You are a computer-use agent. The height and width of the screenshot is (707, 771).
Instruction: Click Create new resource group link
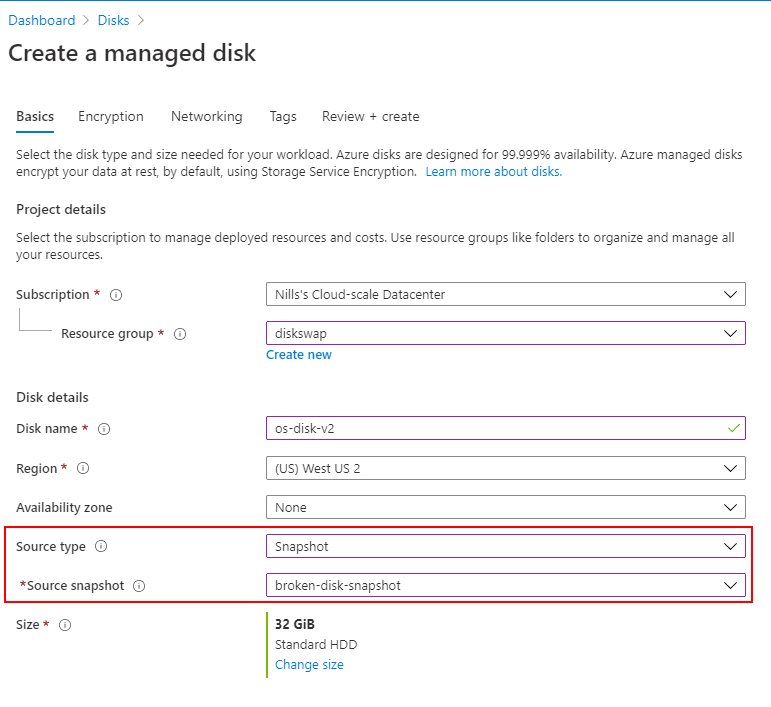(x=299, y=354)
